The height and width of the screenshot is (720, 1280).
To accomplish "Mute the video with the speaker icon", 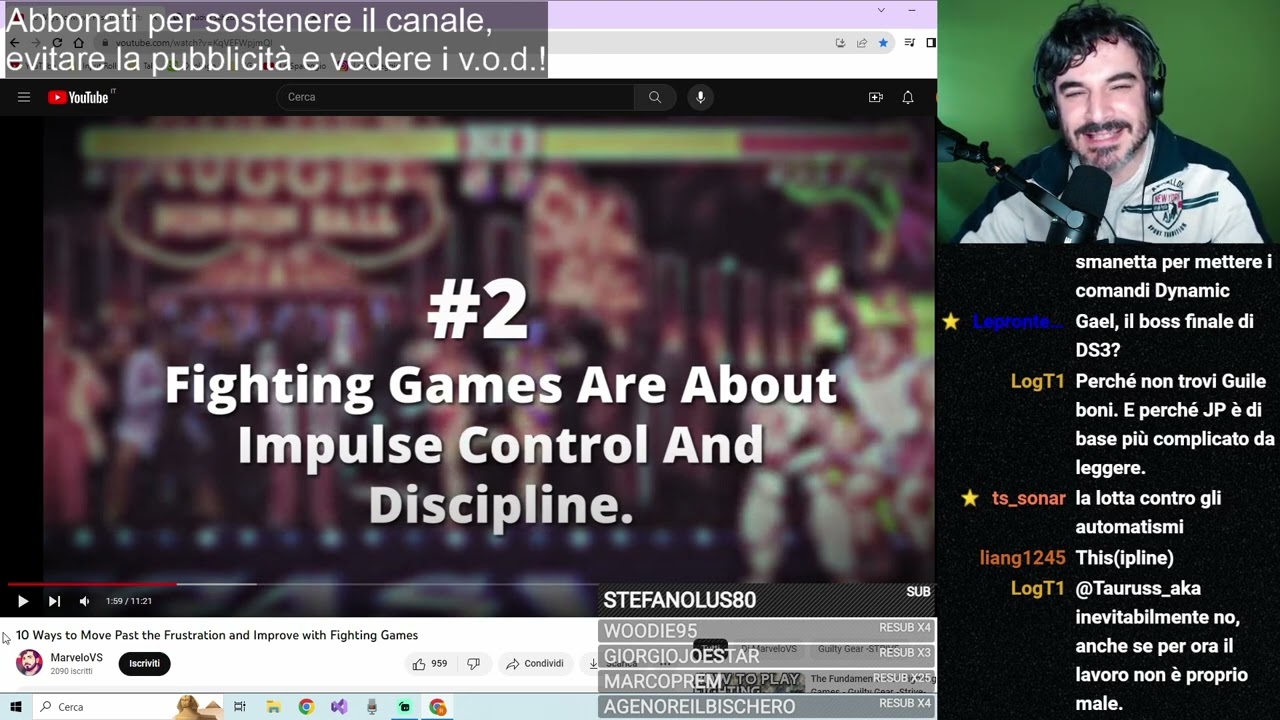I will tap(84, 601).
